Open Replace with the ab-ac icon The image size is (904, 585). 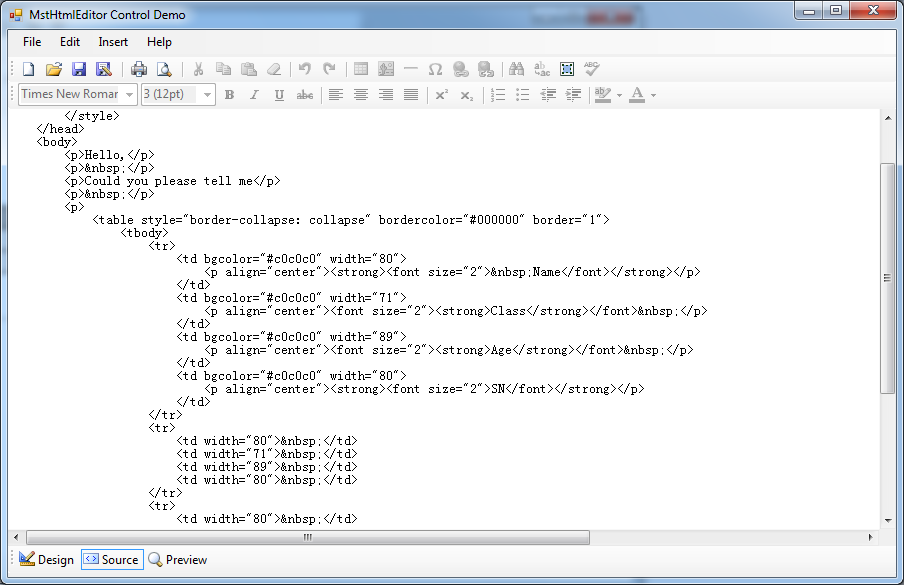pyautogui.click(x=542, y=69)
